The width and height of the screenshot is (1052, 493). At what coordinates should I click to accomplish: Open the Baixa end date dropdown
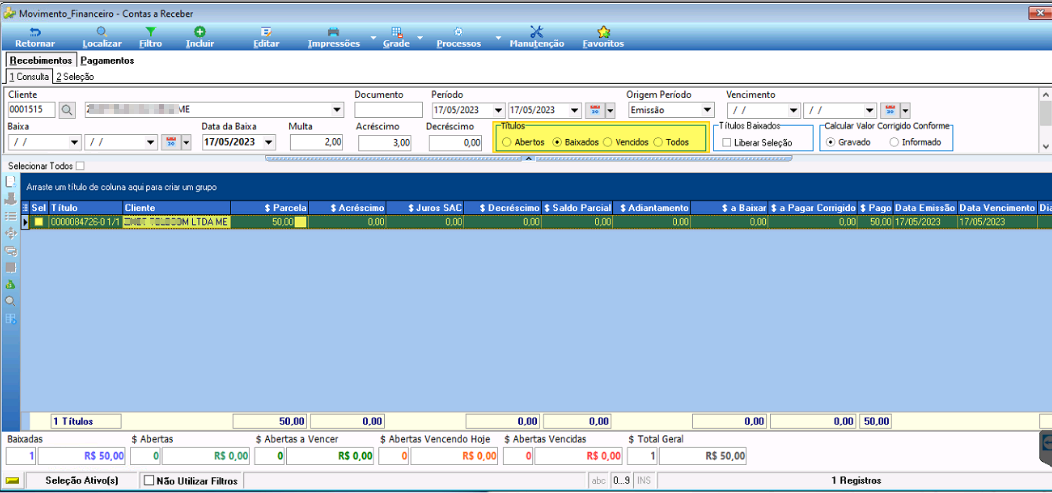tap(151, 142)
